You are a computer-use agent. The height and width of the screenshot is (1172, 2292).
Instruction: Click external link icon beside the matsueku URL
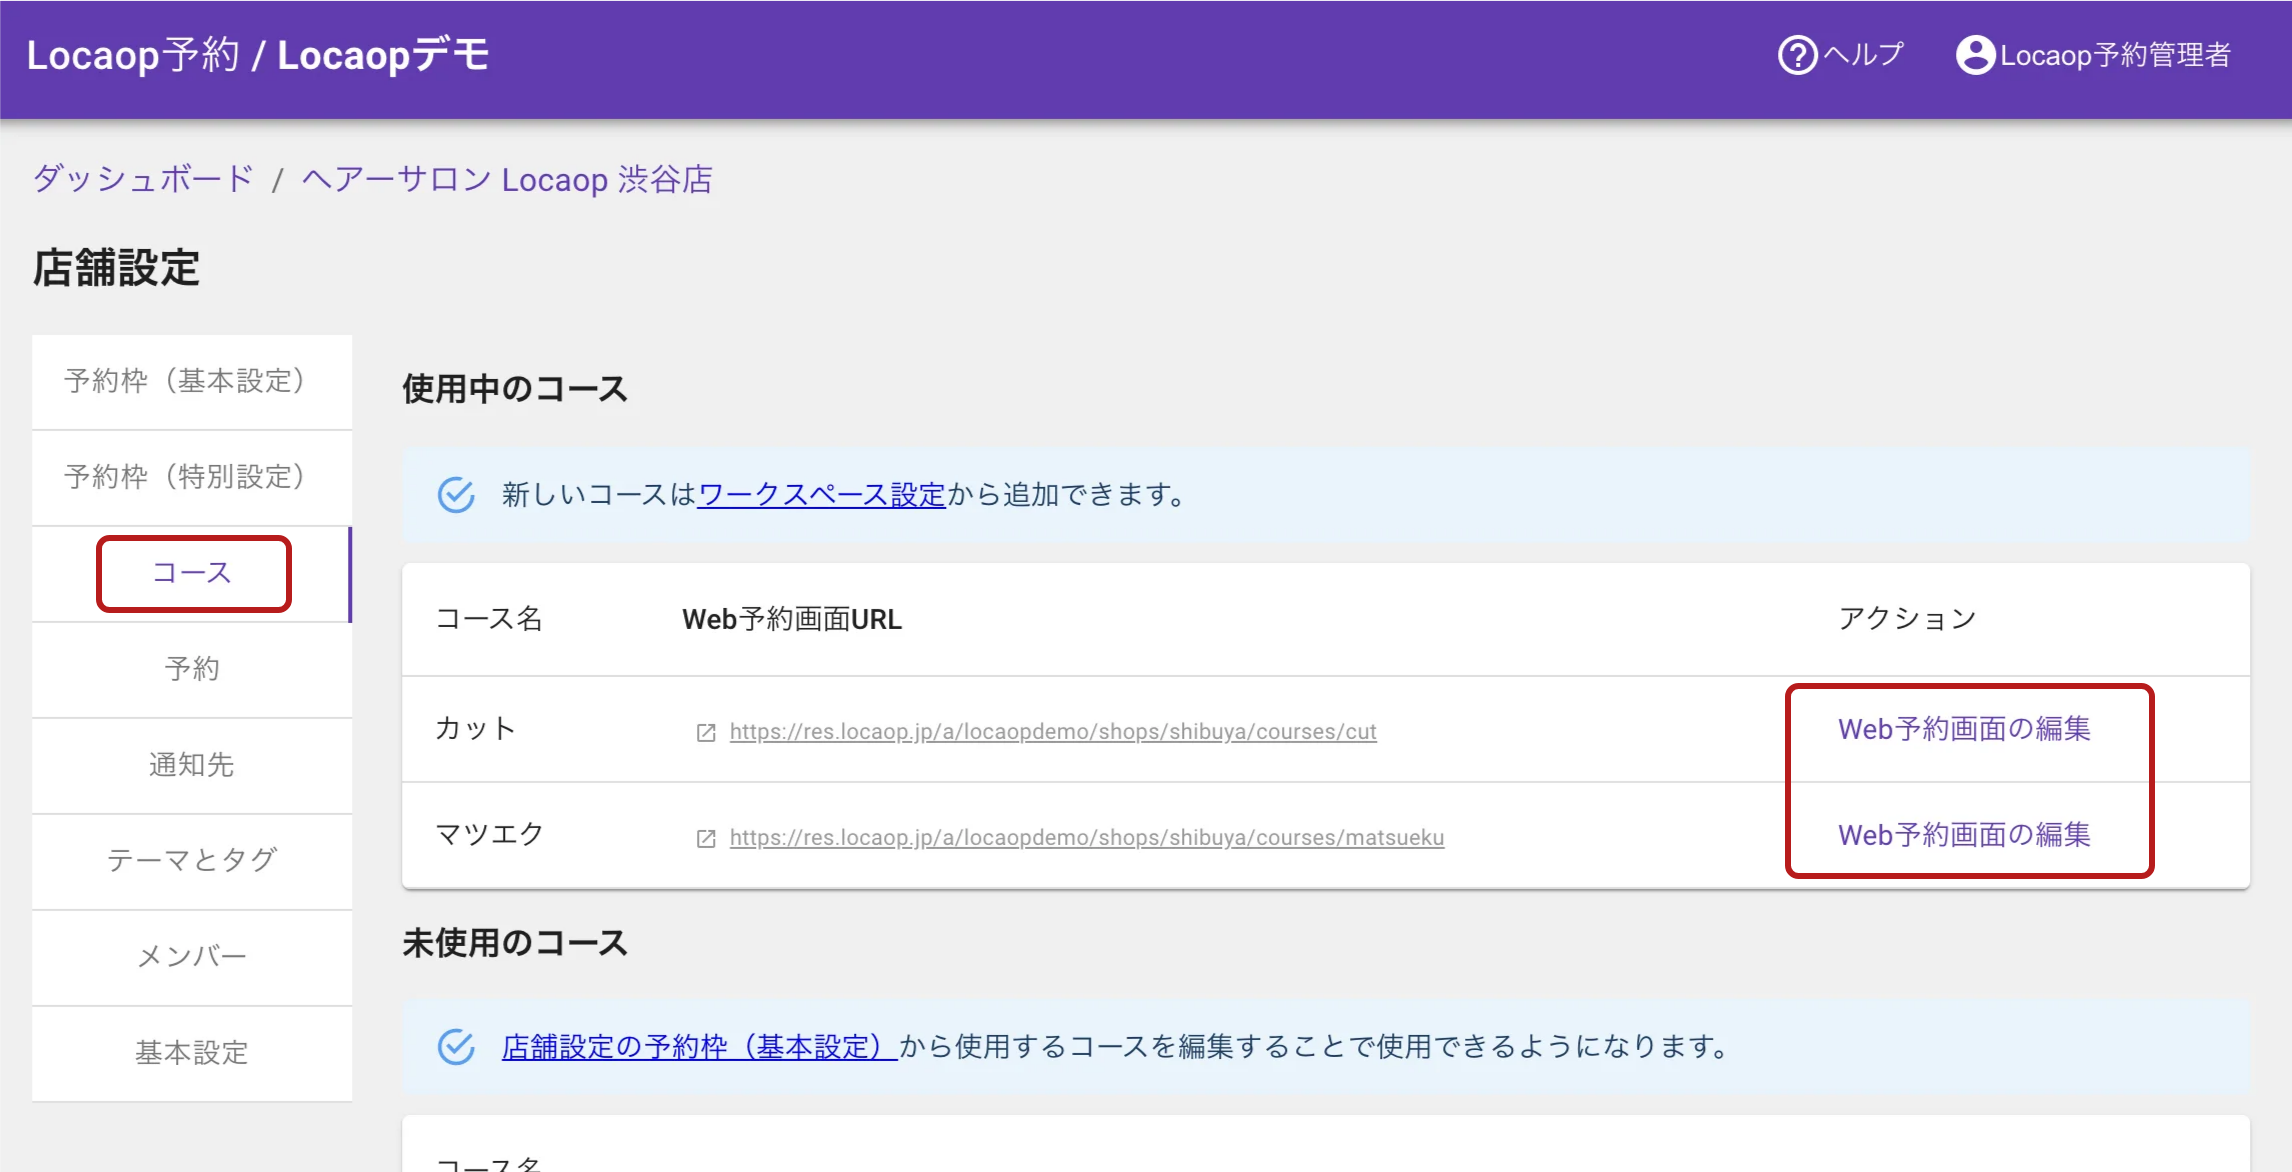(x=706, y=839)
